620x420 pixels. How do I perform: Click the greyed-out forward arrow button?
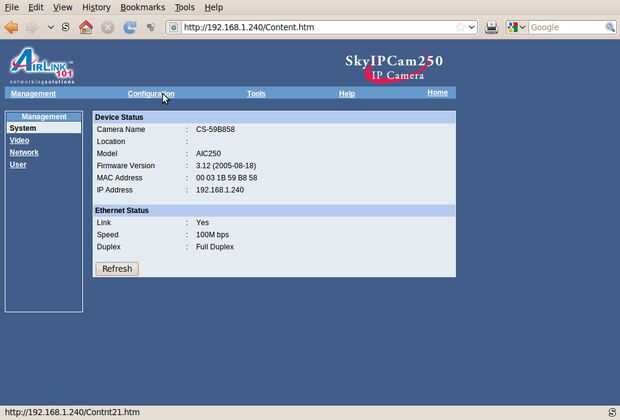(32, 27)
